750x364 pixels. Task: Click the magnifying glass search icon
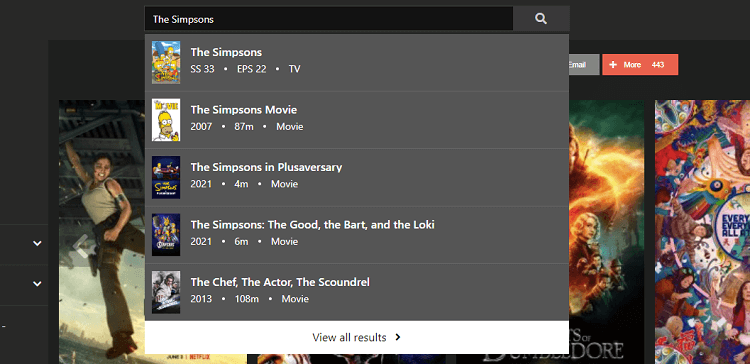point(541,19)
